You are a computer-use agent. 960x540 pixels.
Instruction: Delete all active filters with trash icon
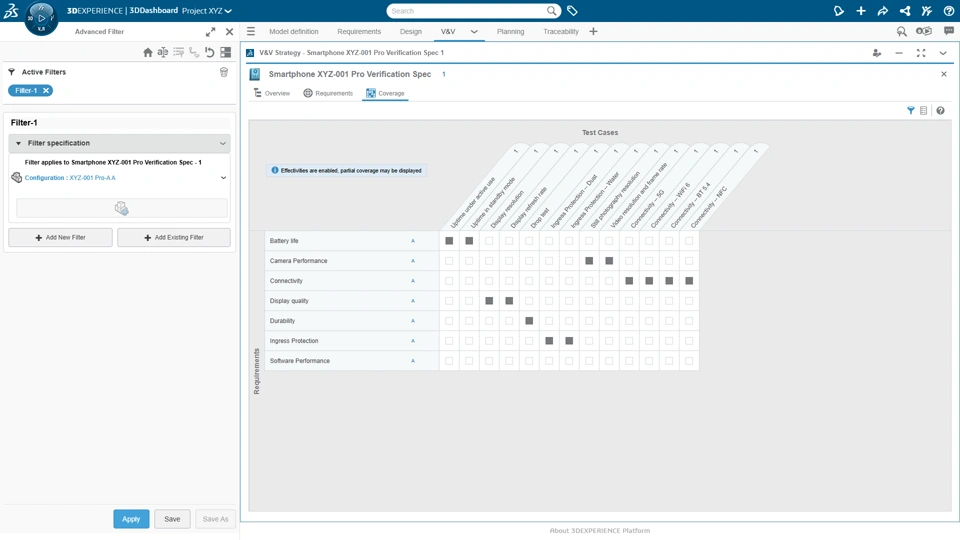click(223, 72)
